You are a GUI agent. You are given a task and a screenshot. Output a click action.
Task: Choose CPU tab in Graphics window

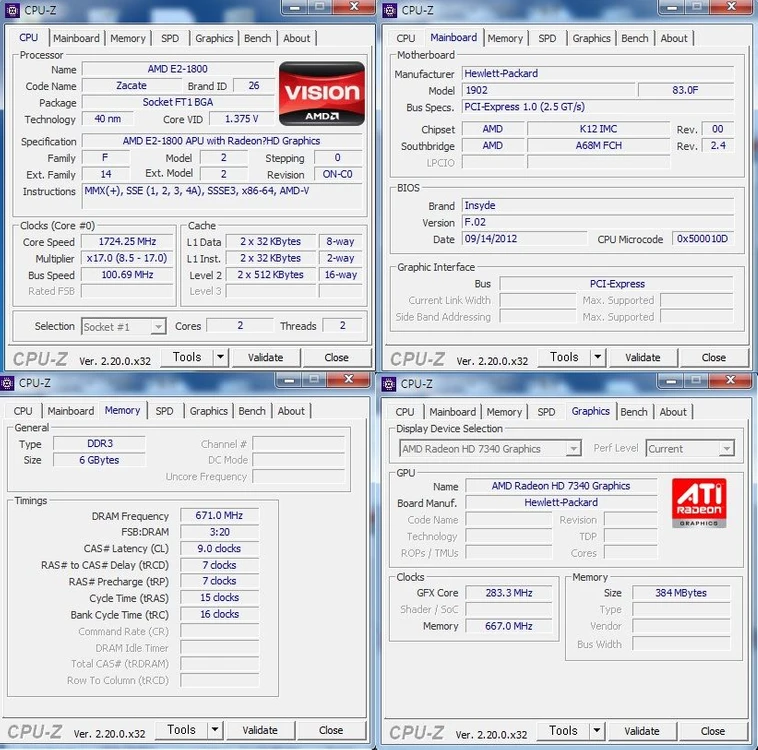point(405,412)
